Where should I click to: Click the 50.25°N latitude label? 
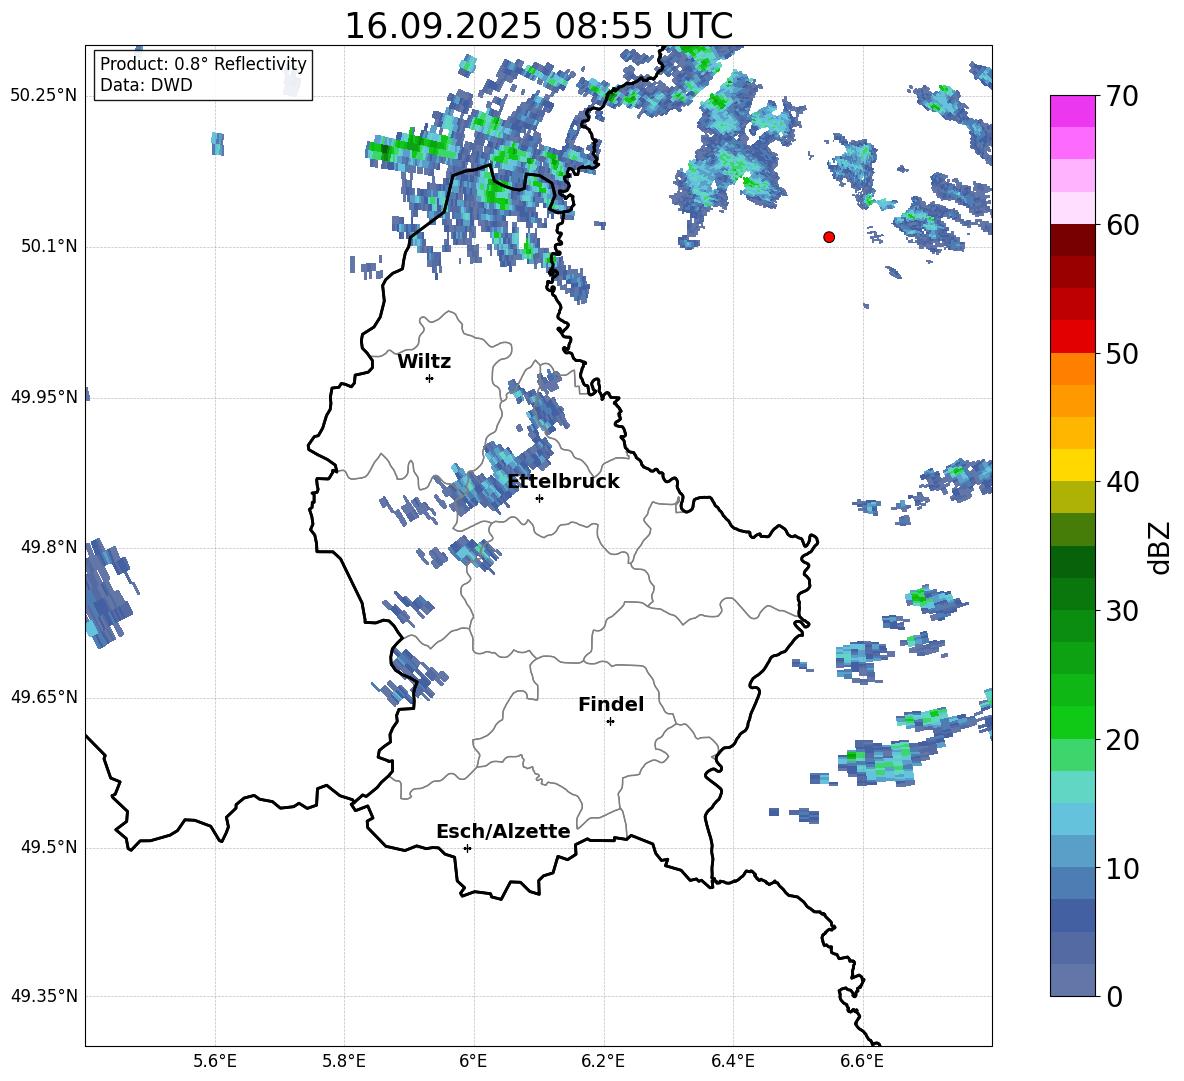tap(44, 95)
